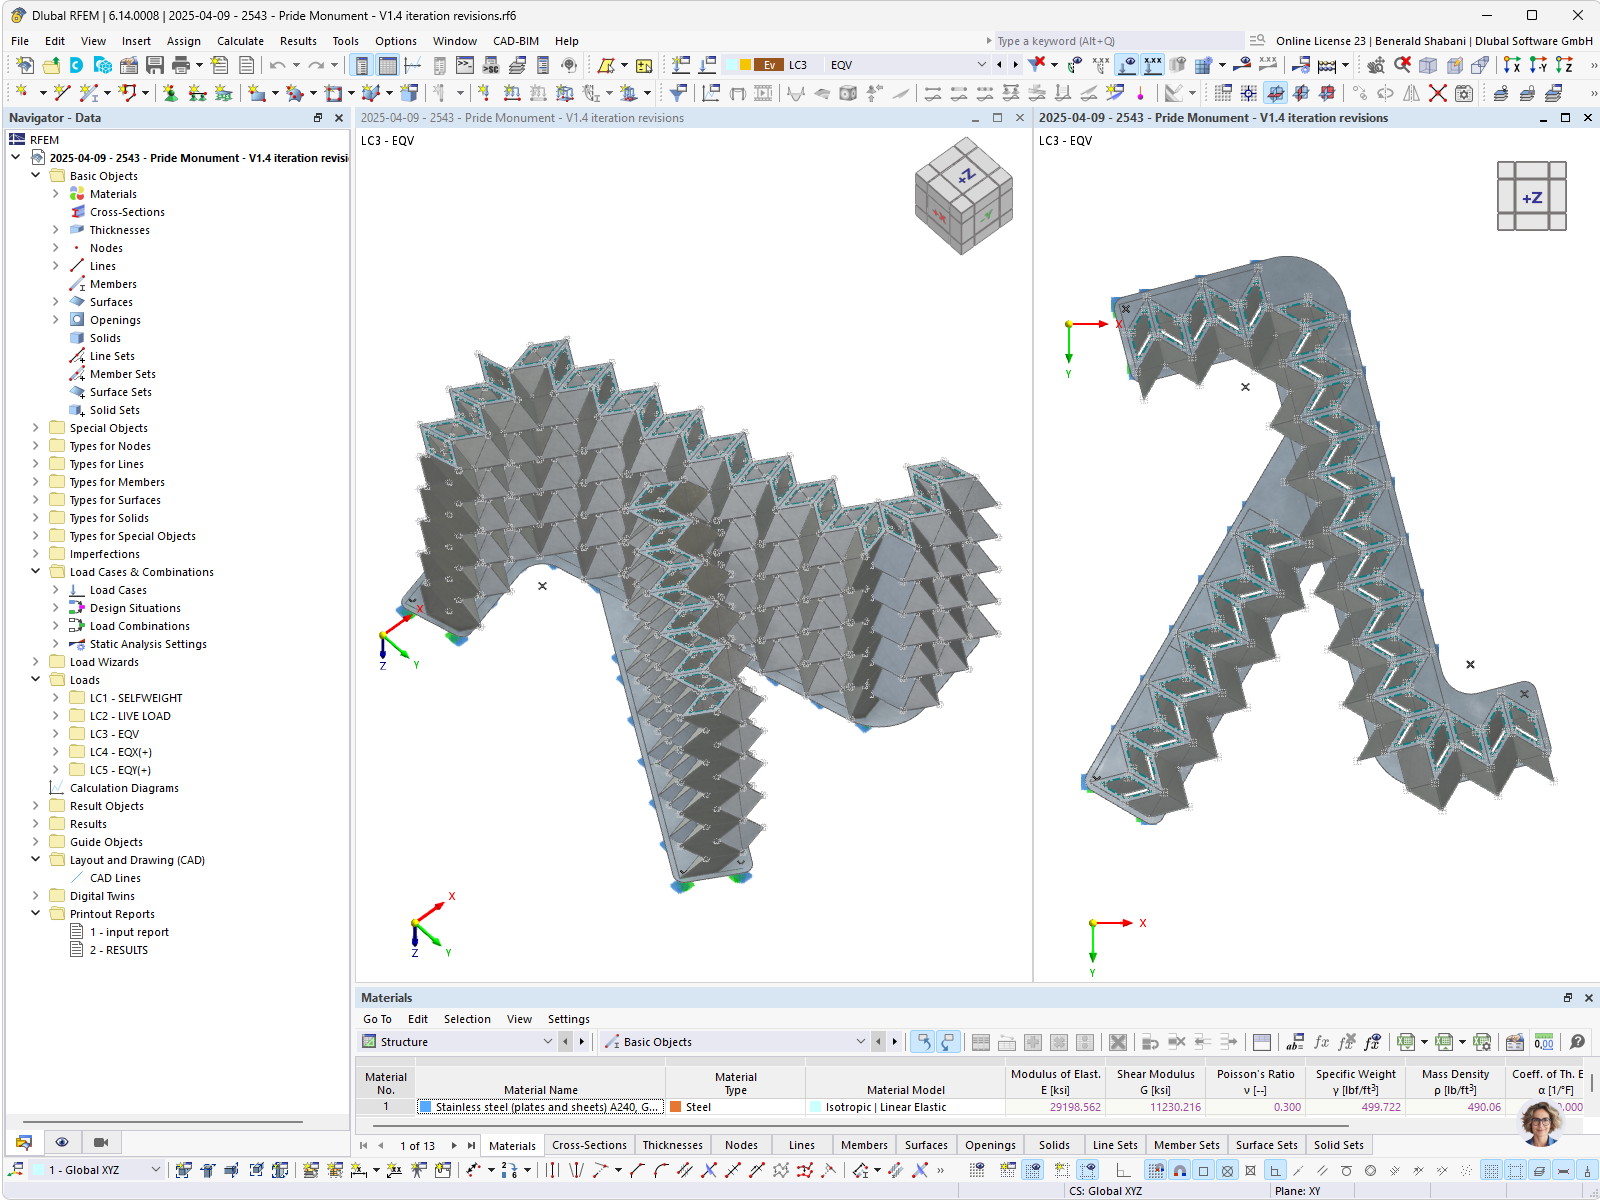Toggle the Tables panel button in toolbar

click(387, 65)
